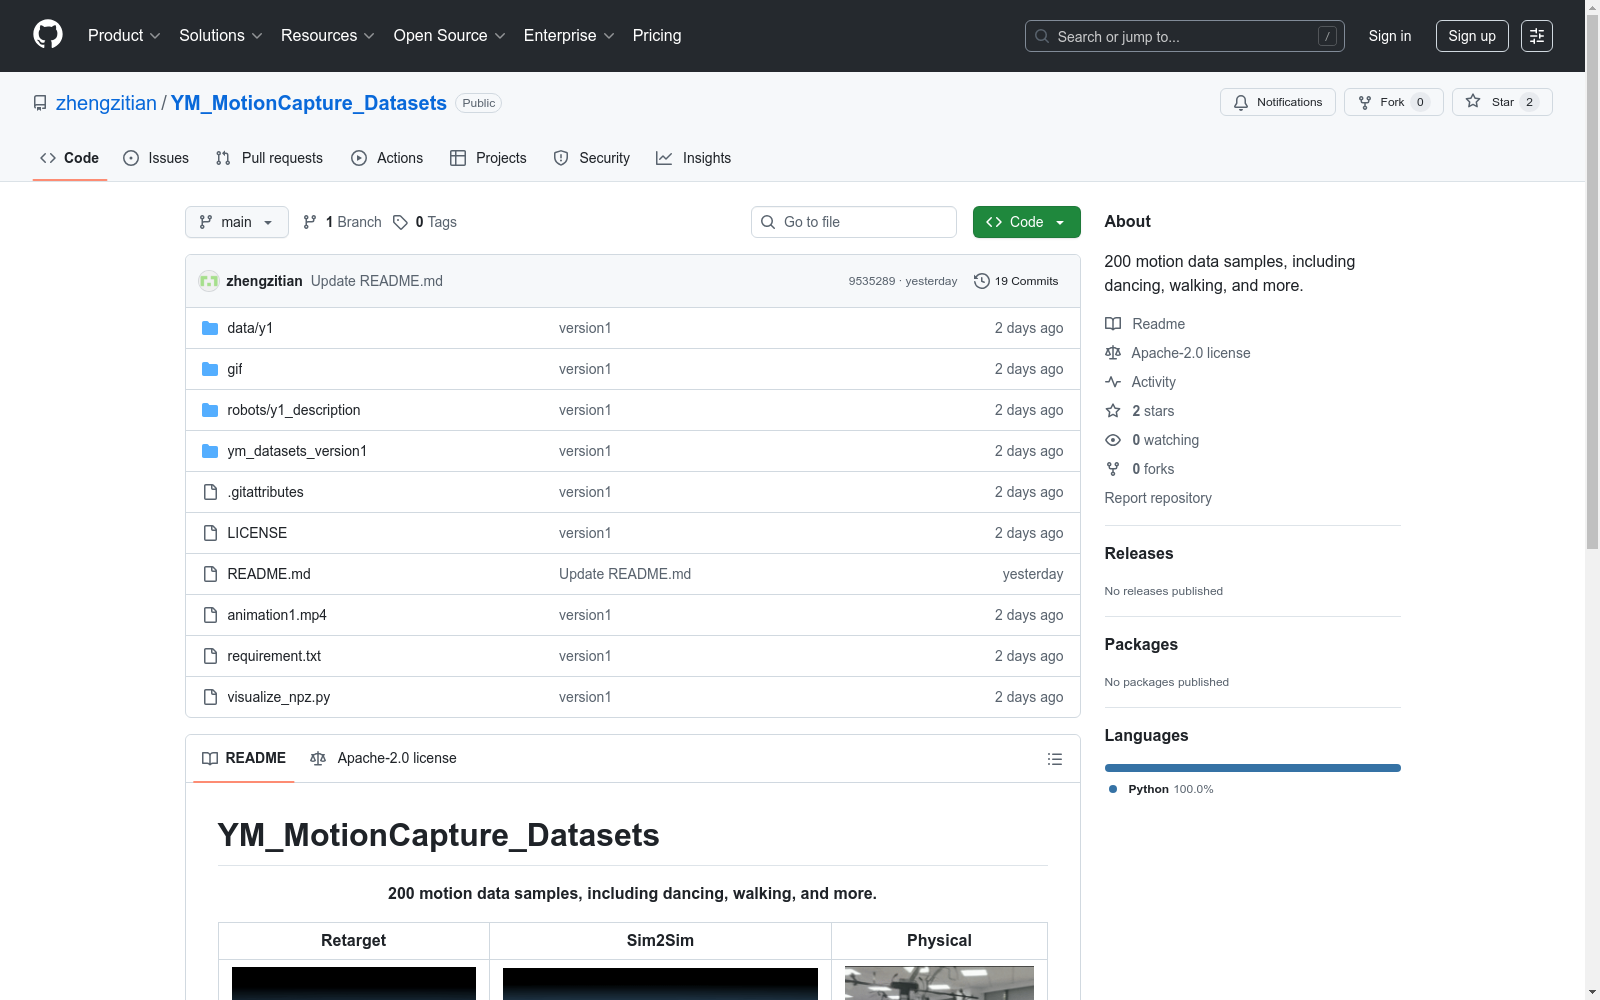Open the data/y1 folder icon
1600x1000 pixels.
click(210, 328)
